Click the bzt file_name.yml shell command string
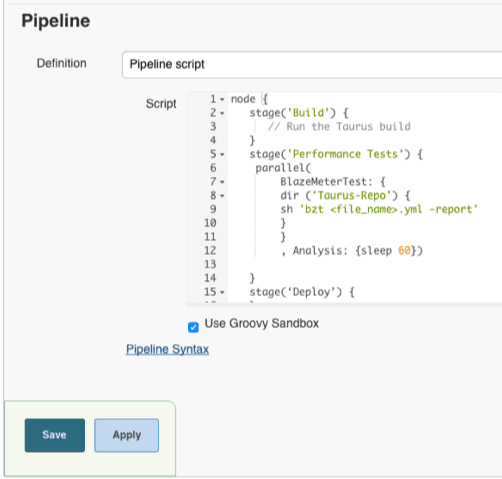Viewport: 502px width, 479px height. click(389, 209)
